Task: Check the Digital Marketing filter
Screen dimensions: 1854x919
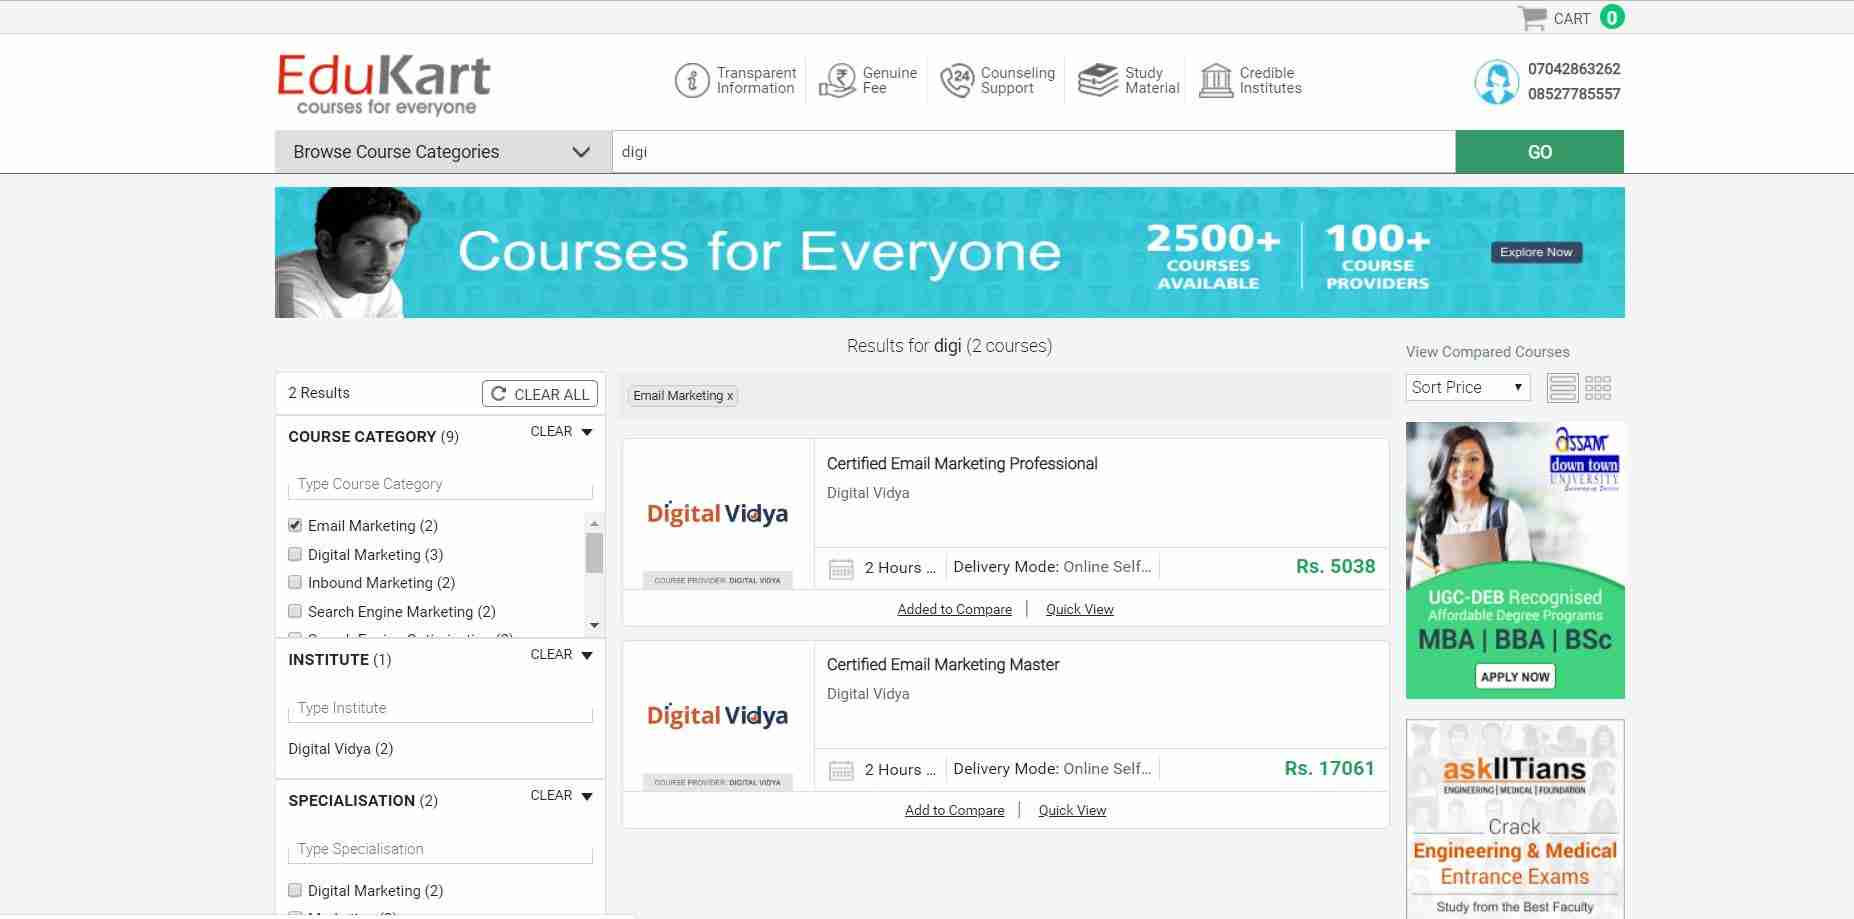Action: point(294,553)
